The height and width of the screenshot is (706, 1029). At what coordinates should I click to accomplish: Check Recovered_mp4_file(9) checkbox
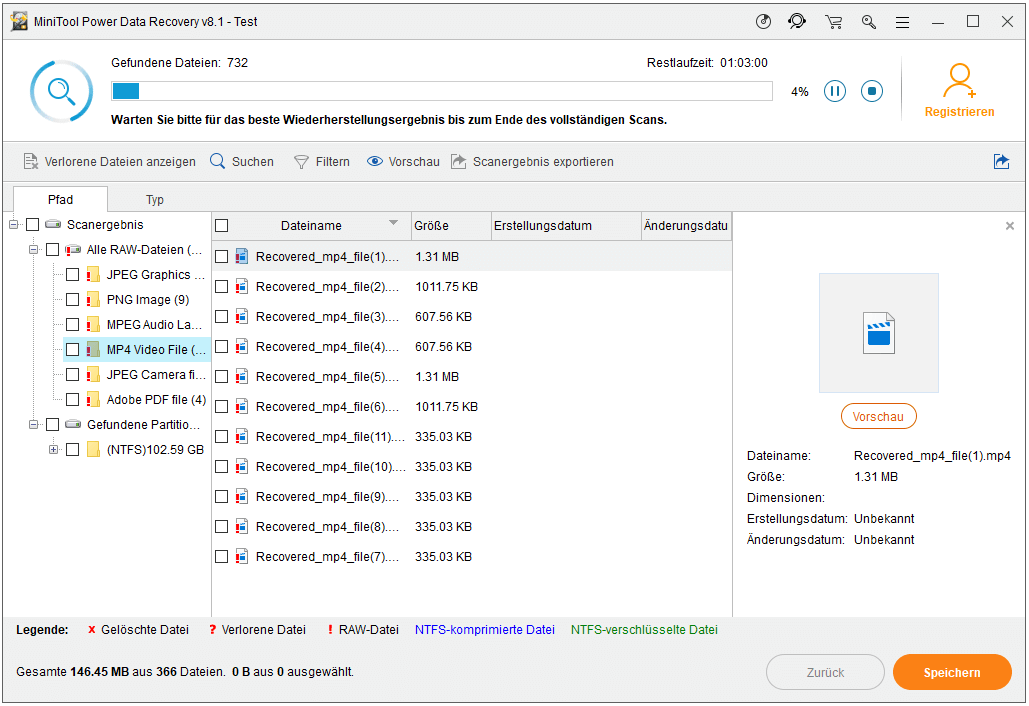click(x=222, y=497)
